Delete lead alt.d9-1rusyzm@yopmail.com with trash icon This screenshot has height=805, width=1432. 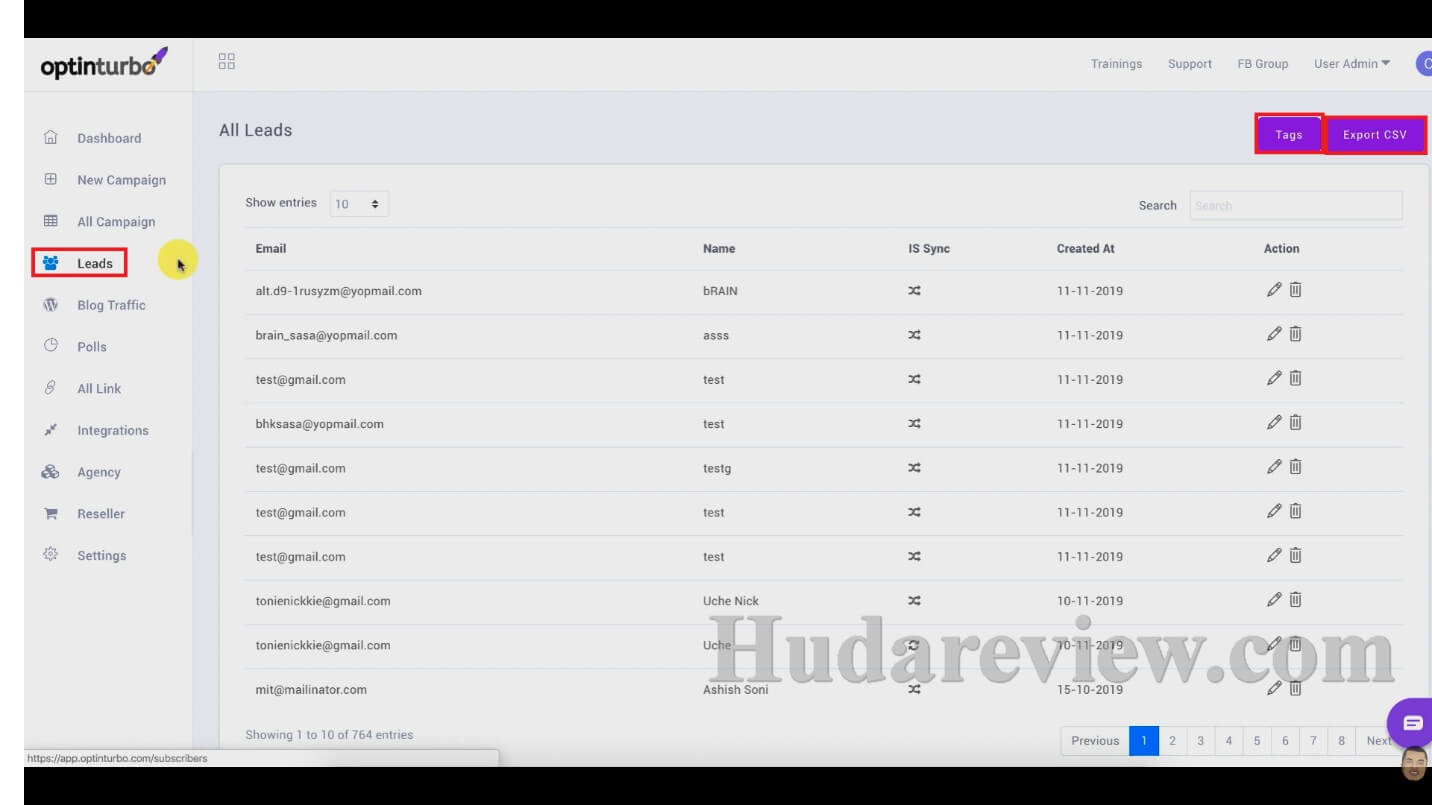point(1295,290)
